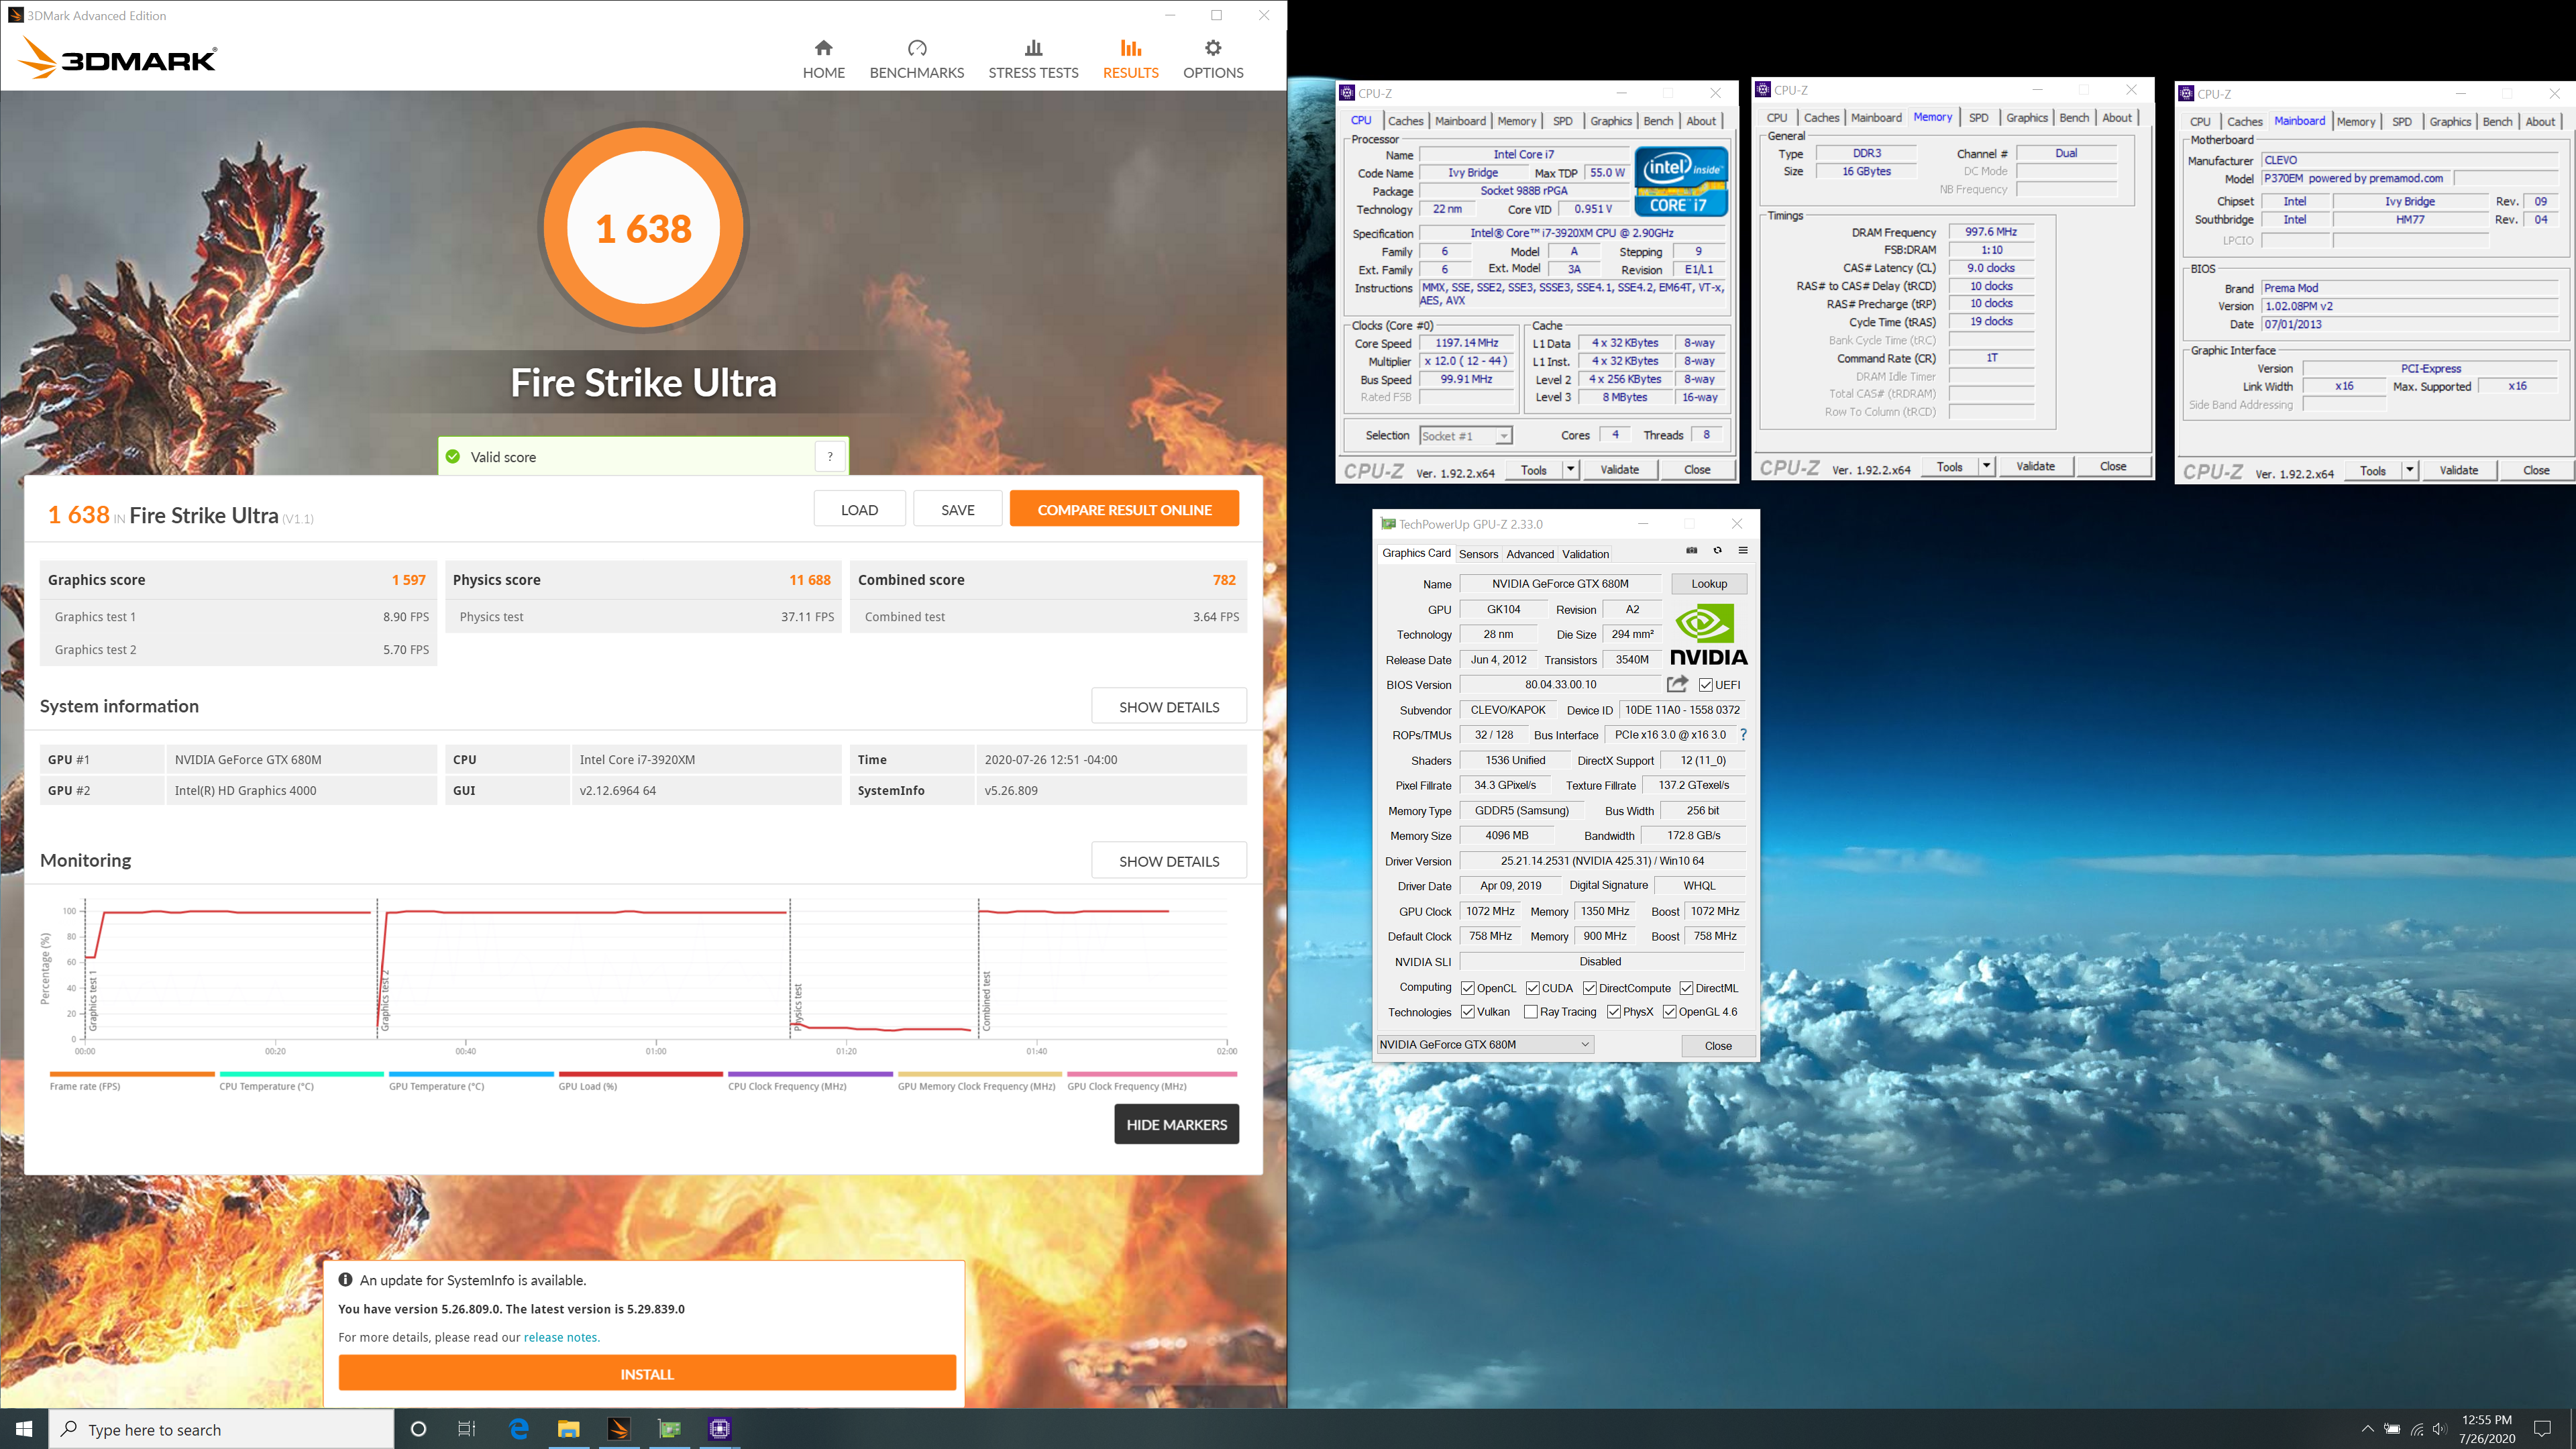Open the notification center icon
This screenshot has width=2576, height=1449.
coord(2543,1429)
